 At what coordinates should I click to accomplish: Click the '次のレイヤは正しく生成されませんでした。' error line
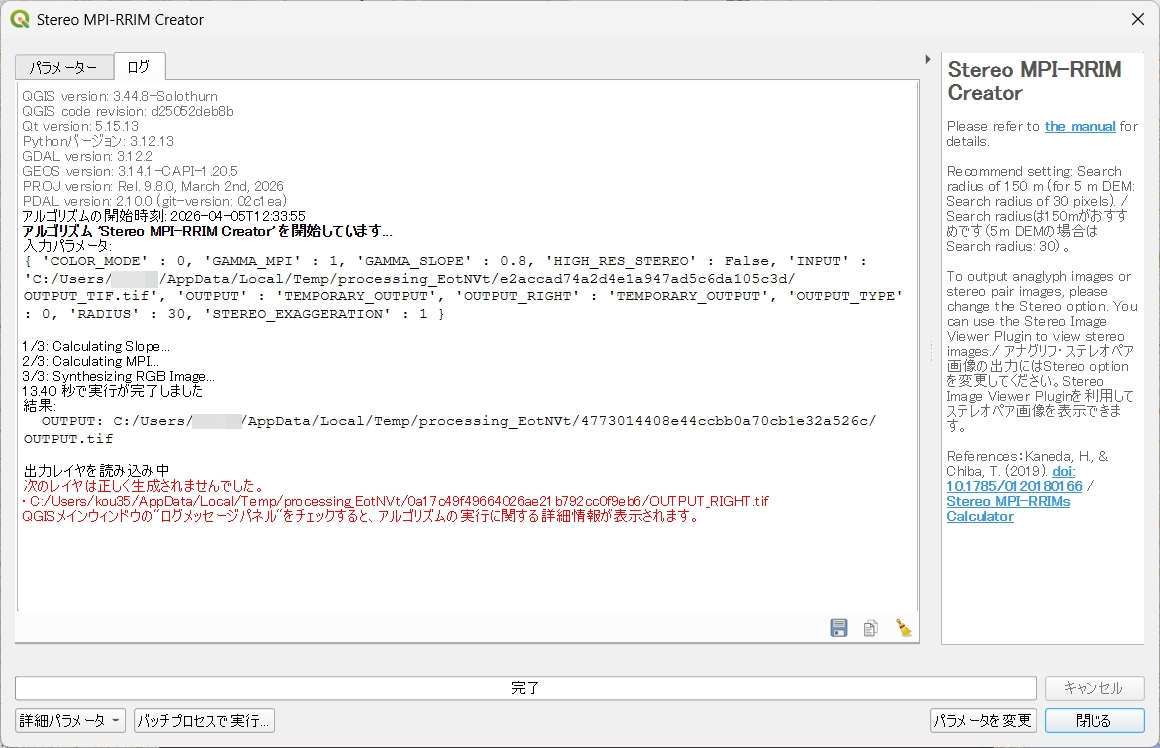click(144, 486)
